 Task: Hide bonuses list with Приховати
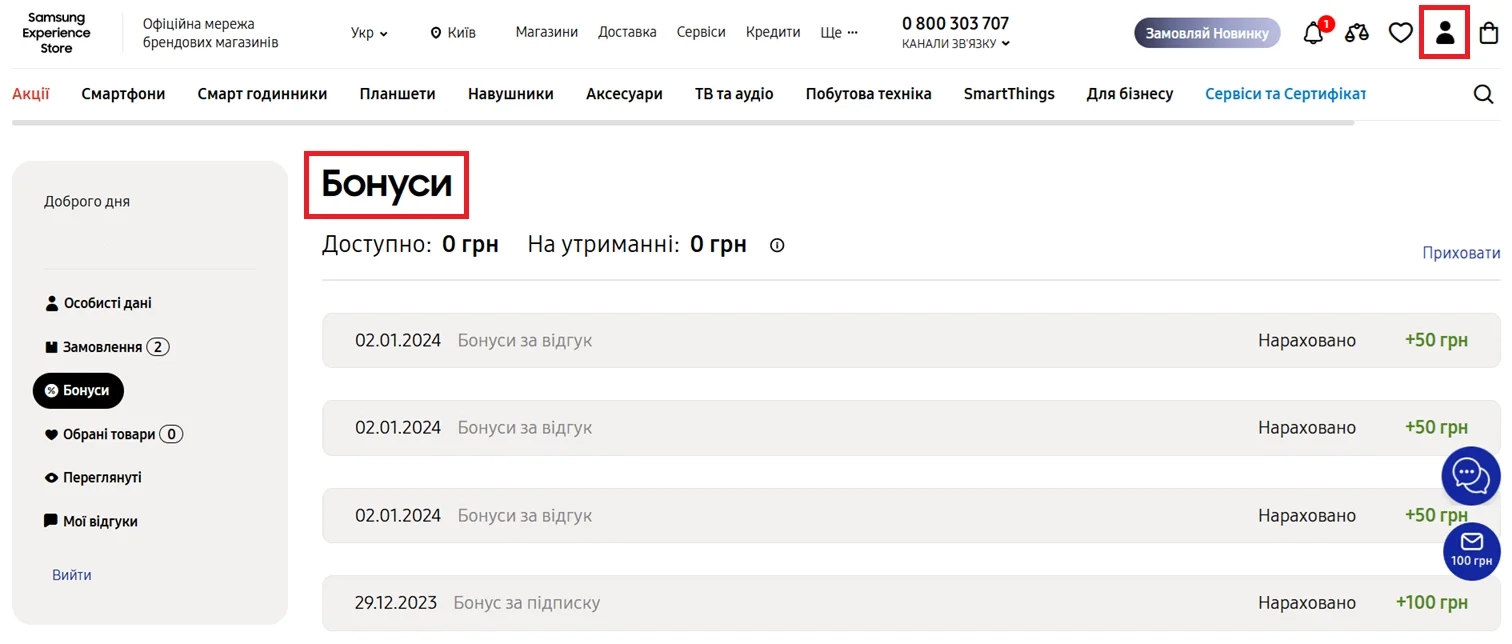(x=1461, y=253)
